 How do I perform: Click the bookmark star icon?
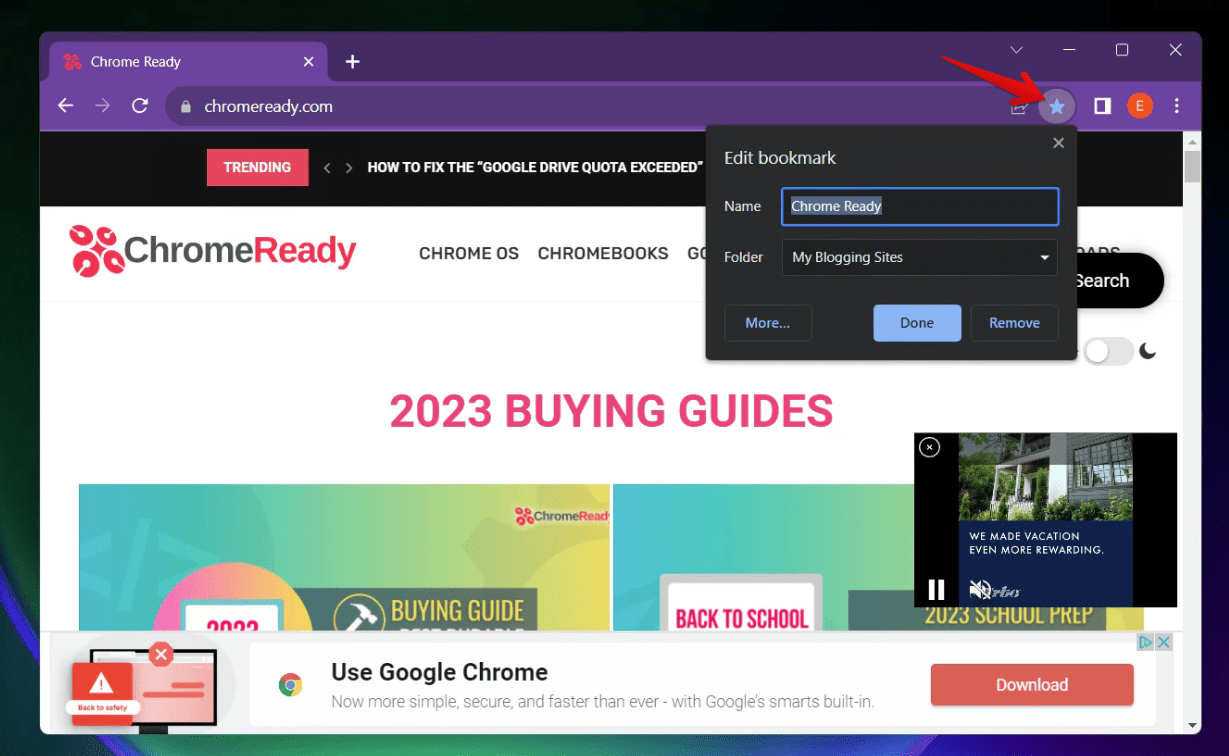[1057, 106]
